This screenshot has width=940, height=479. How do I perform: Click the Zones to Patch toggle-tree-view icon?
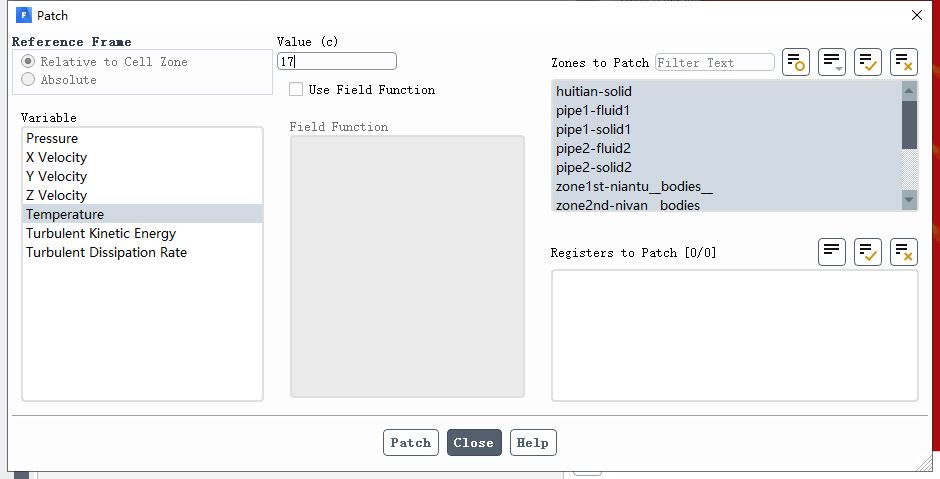pyautogui.click(x=796, y=62)
